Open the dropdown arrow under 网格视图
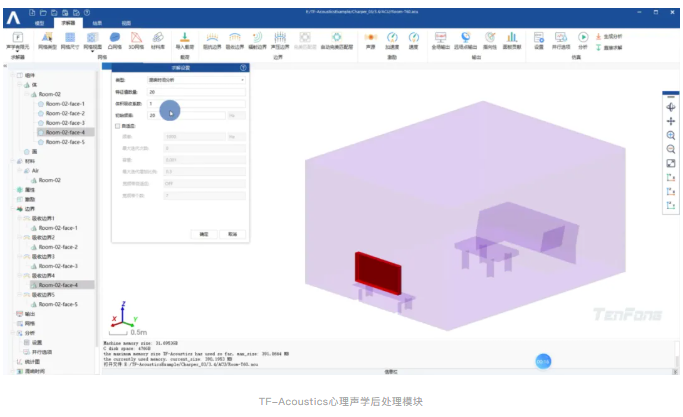This screenshot has width=683, height=417. pos(92,51)
